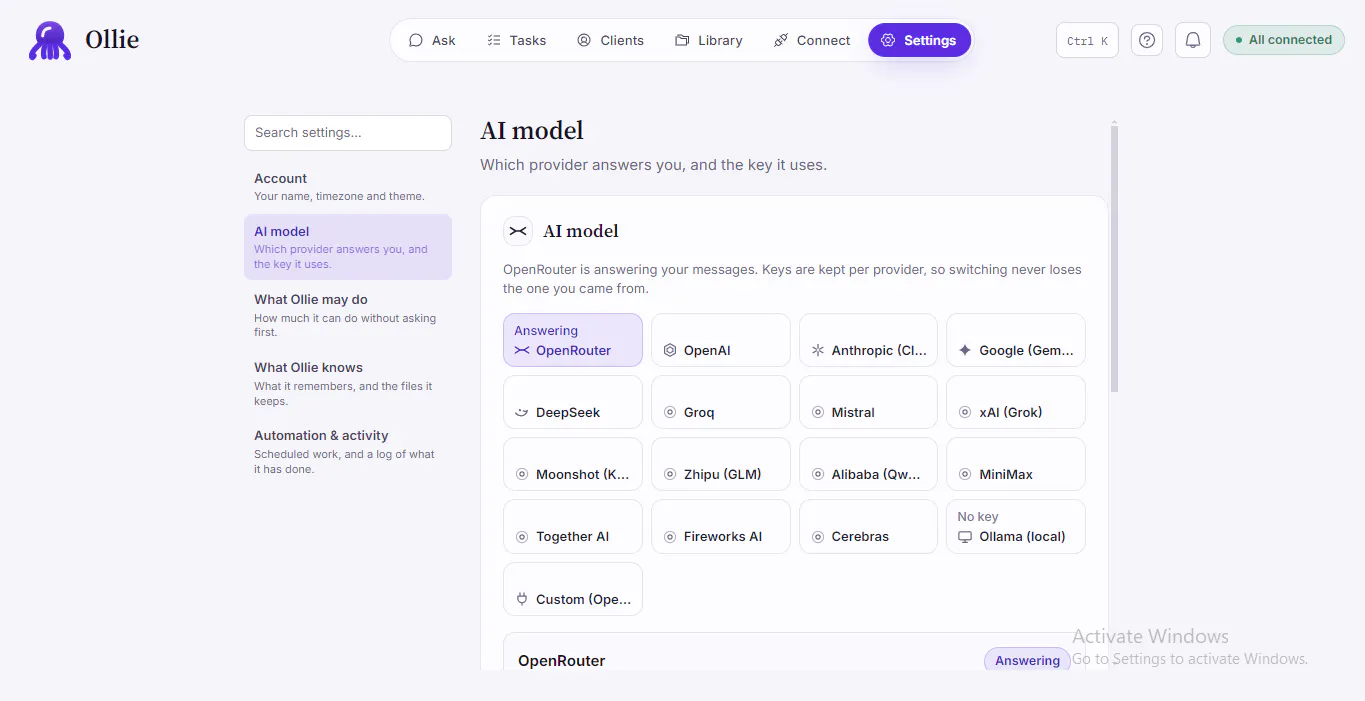Open the Tasks tab
Viewport: 1365px width, 701px height.
click(x=516, y=40)
